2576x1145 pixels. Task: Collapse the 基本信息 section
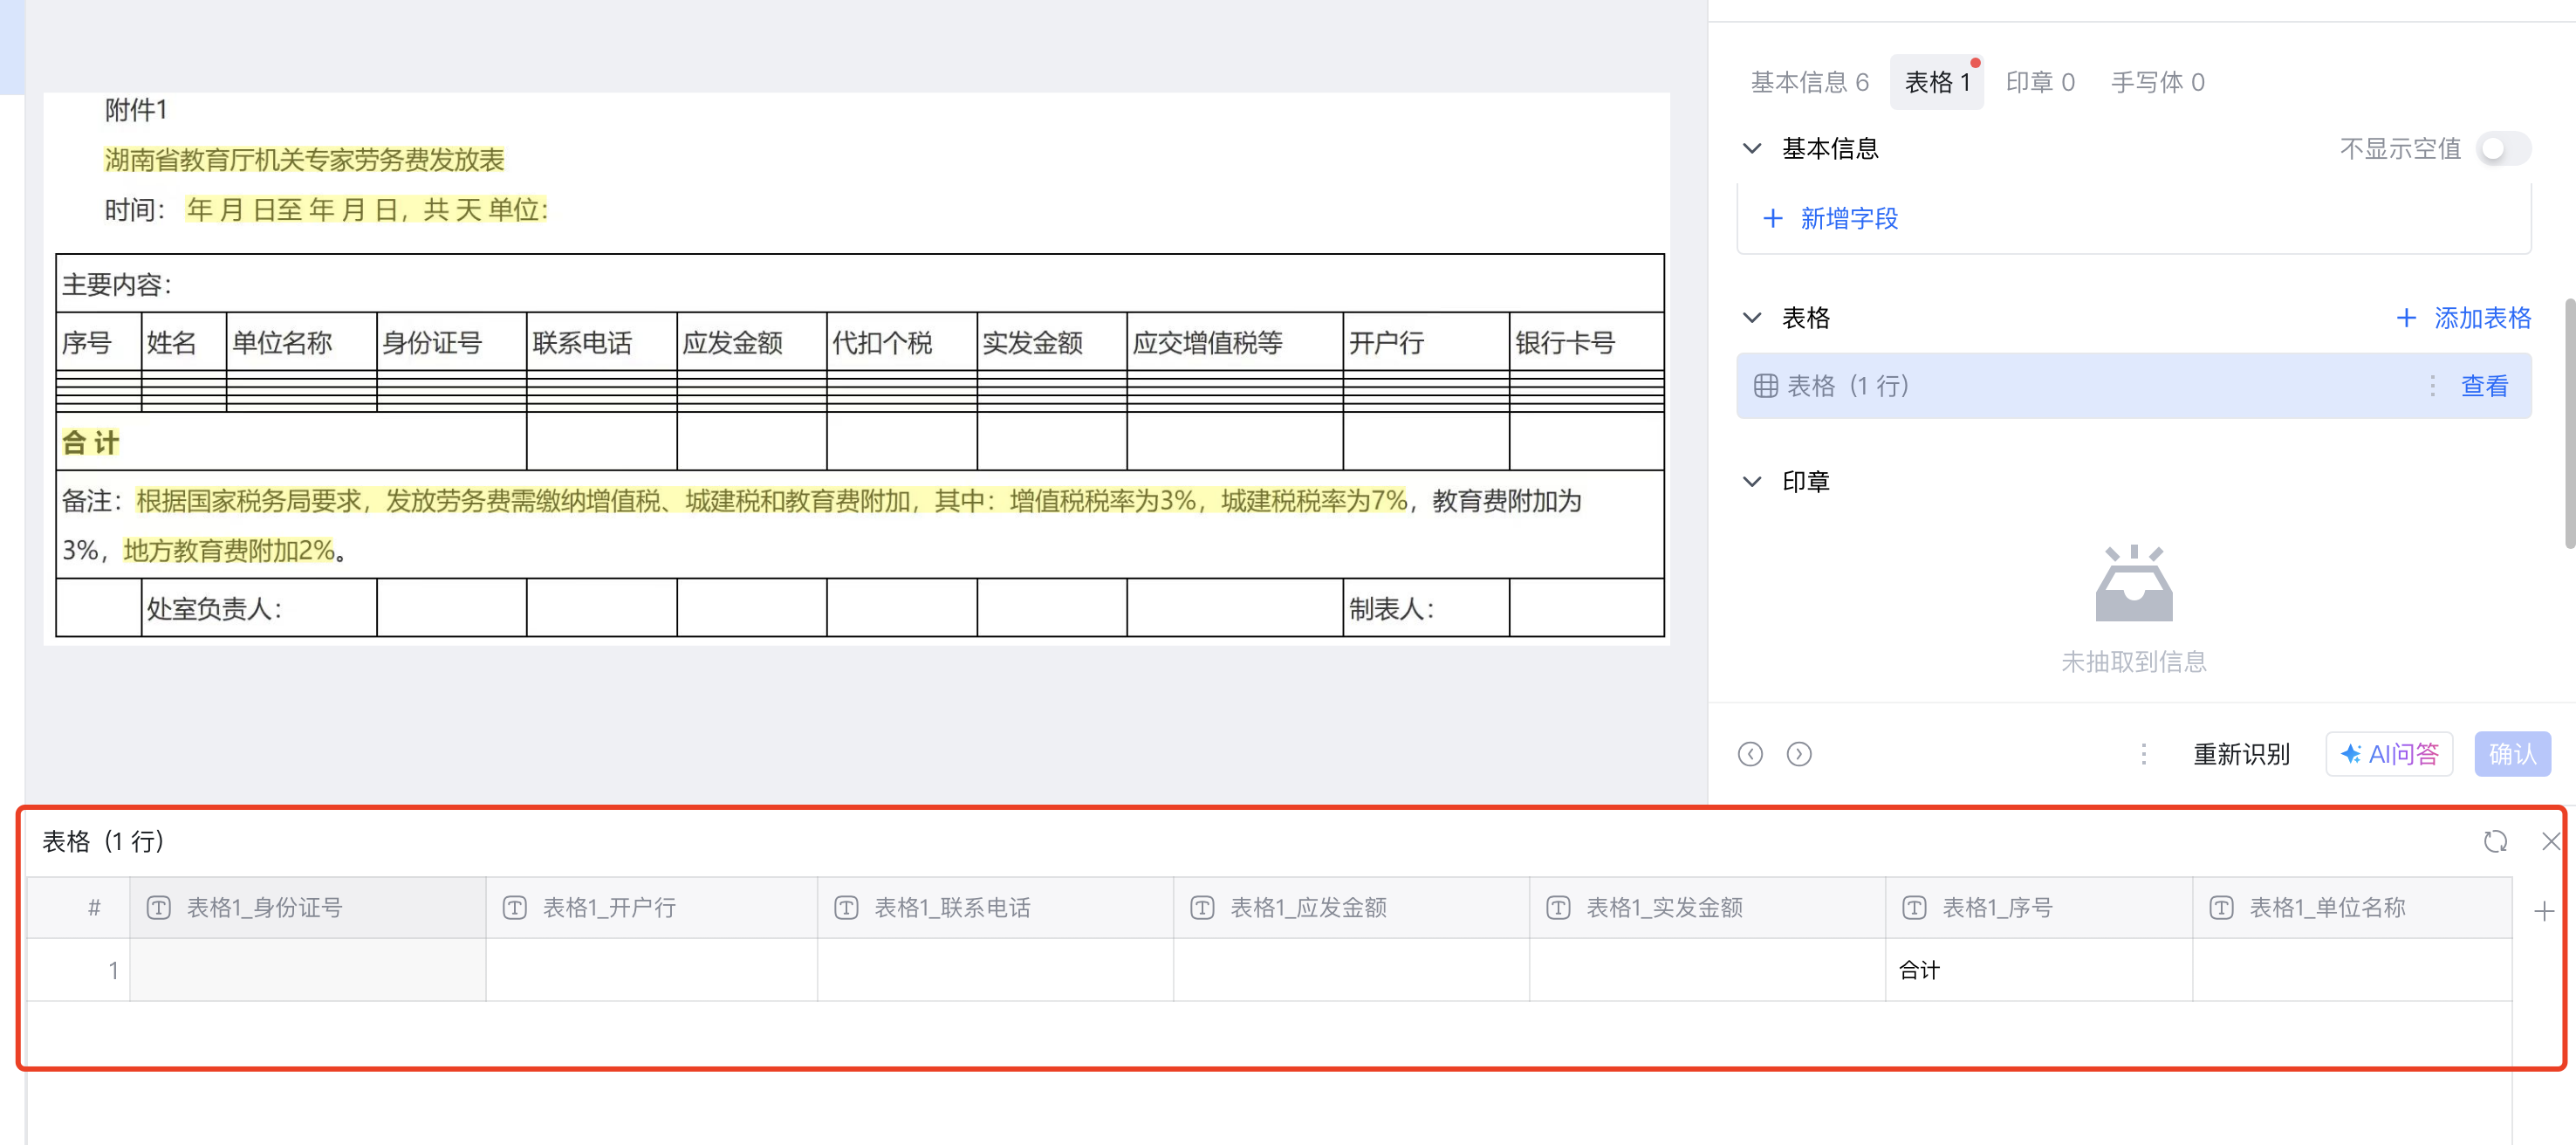pyautogui.click(x=1752, y=149)
